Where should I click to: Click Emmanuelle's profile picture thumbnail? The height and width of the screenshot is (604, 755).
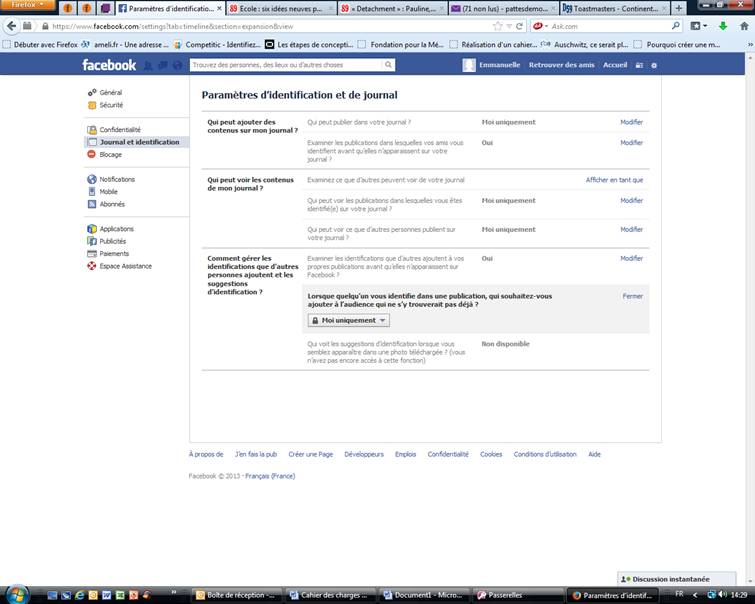[x=469, y=65]
